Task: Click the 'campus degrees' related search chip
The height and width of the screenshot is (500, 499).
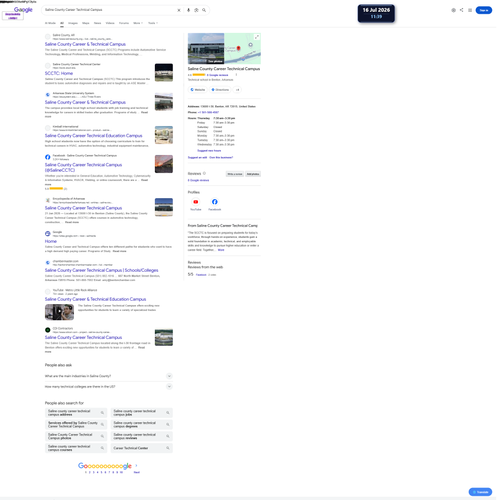Action: (142, 425)
